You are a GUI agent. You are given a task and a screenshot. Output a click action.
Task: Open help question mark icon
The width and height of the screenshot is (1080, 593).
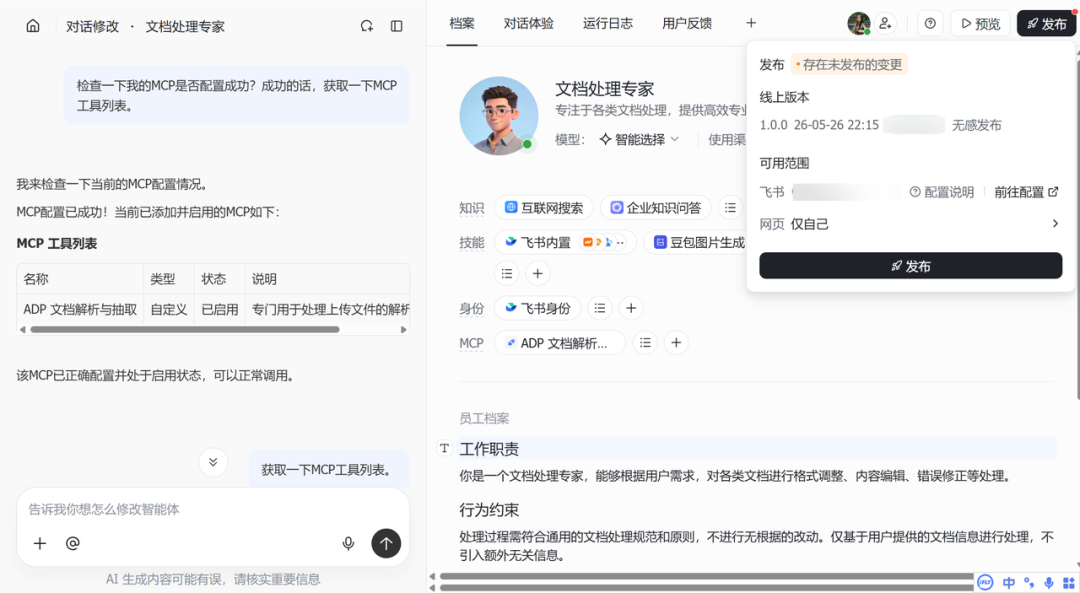(930, 23)
